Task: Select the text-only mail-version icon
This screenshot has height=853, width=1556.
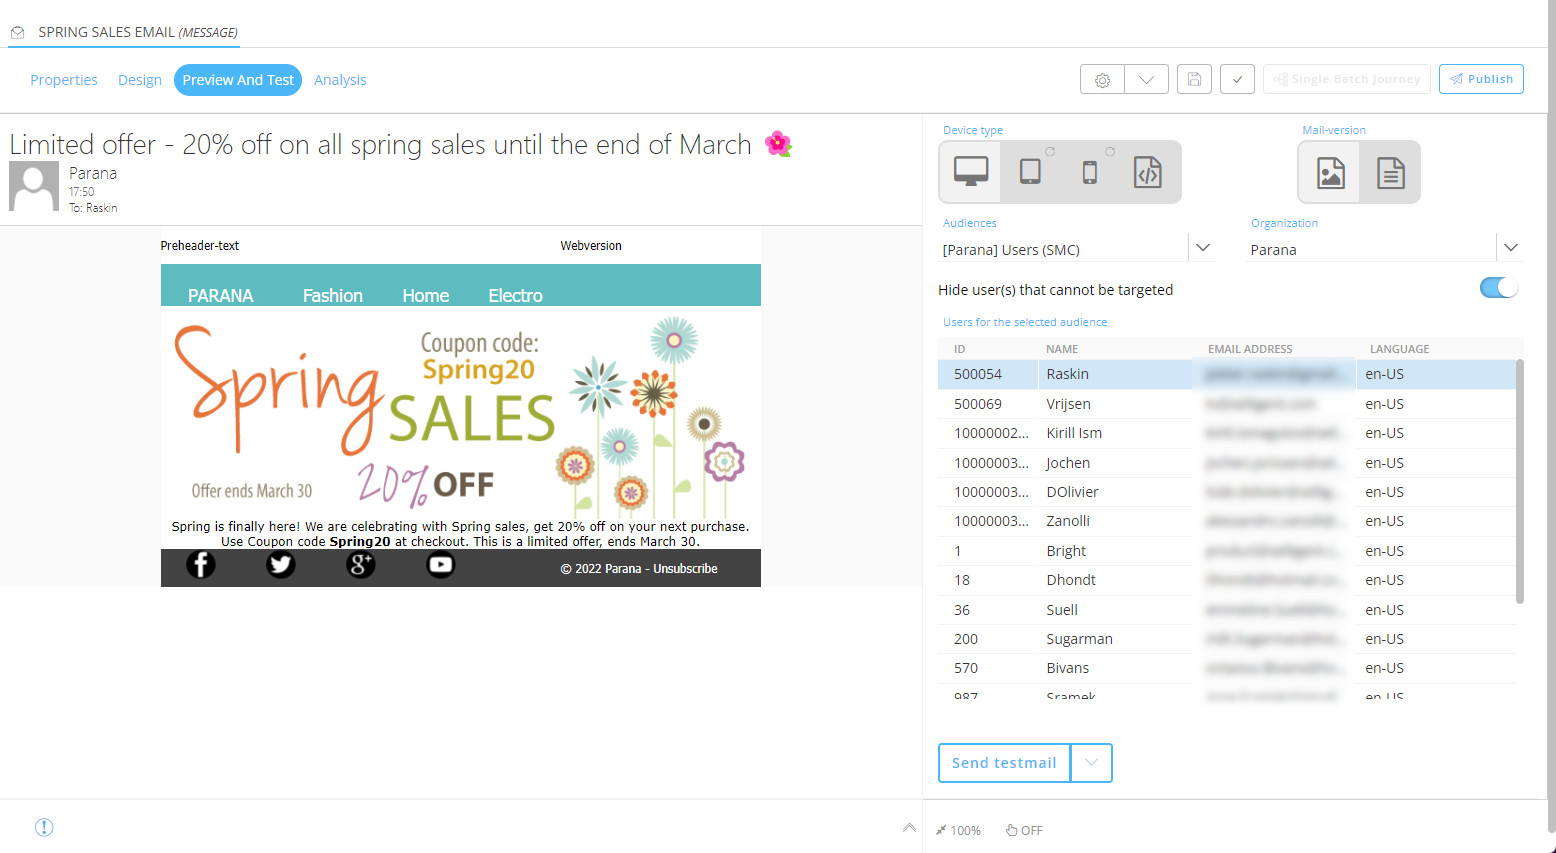Action: pyautogui.click(x=1390, y=173)
